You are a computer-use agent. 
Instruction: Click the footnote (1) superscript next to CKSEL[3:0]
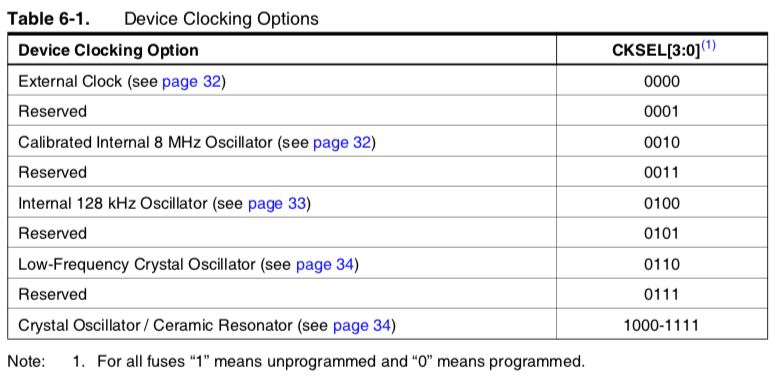(708, 45)
